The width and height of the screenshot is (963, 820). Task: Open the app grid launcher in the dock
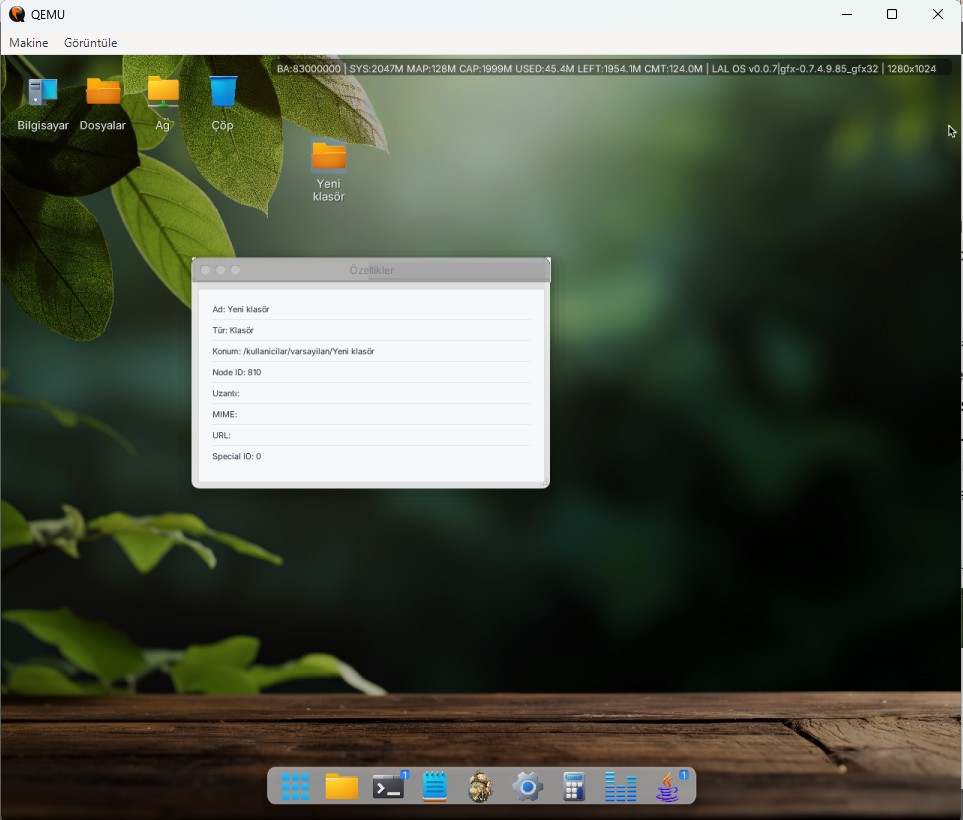pos(295,786)
